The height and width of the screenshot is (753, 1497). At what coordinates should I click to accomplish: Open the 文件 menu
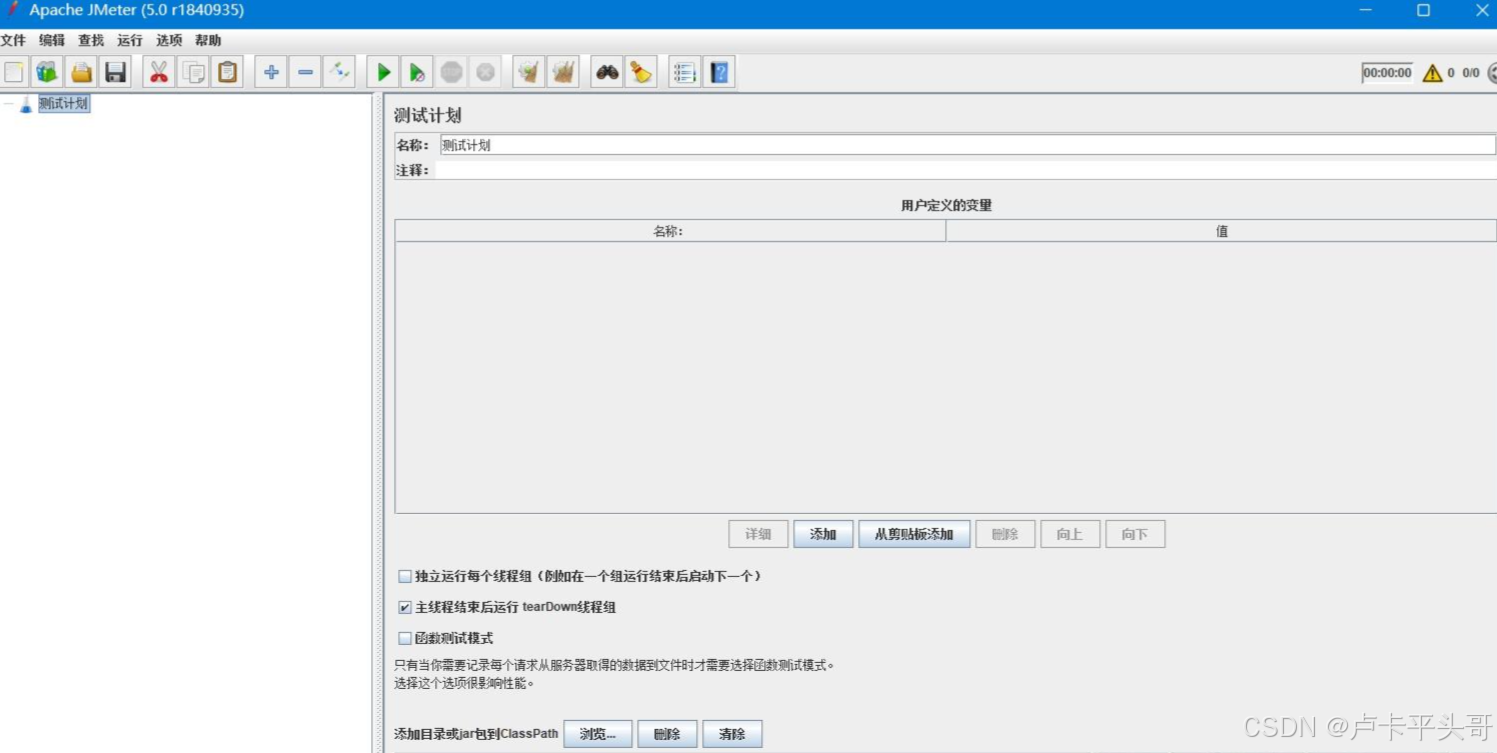click(13, 41)
